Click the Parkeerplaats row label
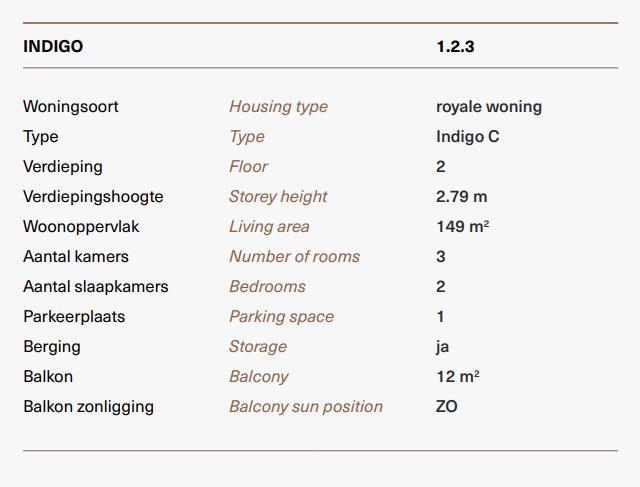Screen dimensions: 640x487 click(74, 317)
